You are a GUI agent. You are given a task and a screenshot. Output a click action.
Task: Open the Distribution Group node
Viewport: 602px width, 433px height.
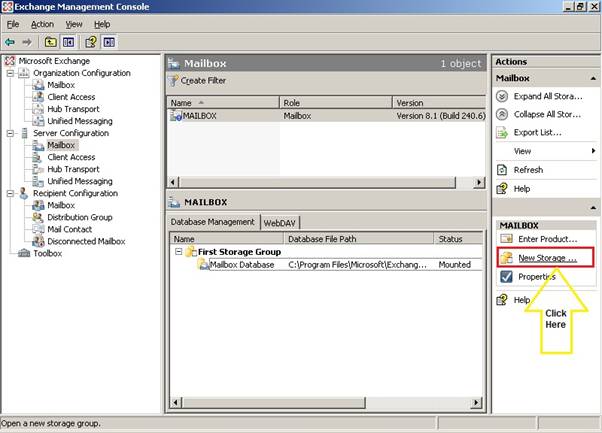click(x=79, y=217)
